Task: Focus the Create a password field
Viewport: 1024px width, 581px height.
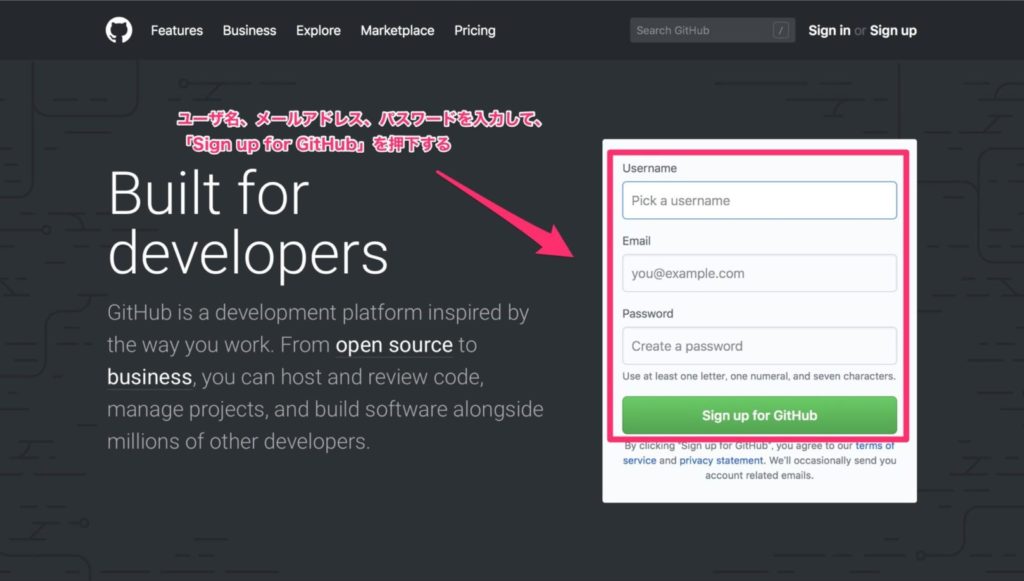Action: pos(760,346)
